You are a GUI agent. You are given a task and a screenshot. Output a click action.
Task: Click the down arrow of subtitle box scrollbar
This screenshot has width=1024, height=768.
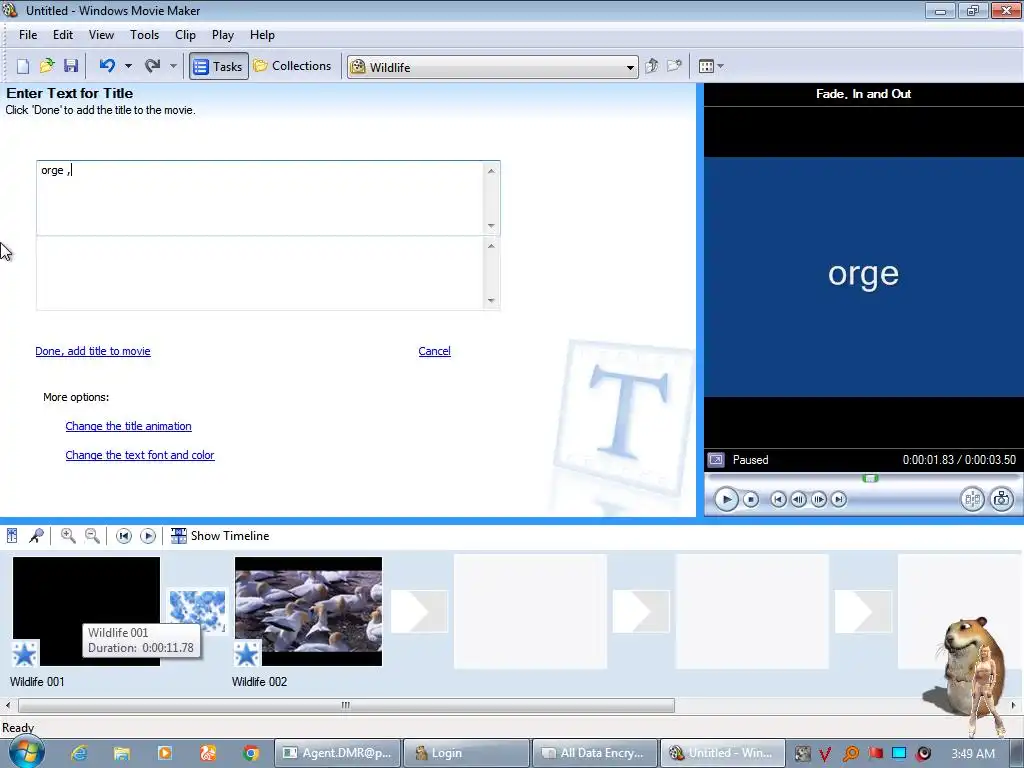coord(491,301)
